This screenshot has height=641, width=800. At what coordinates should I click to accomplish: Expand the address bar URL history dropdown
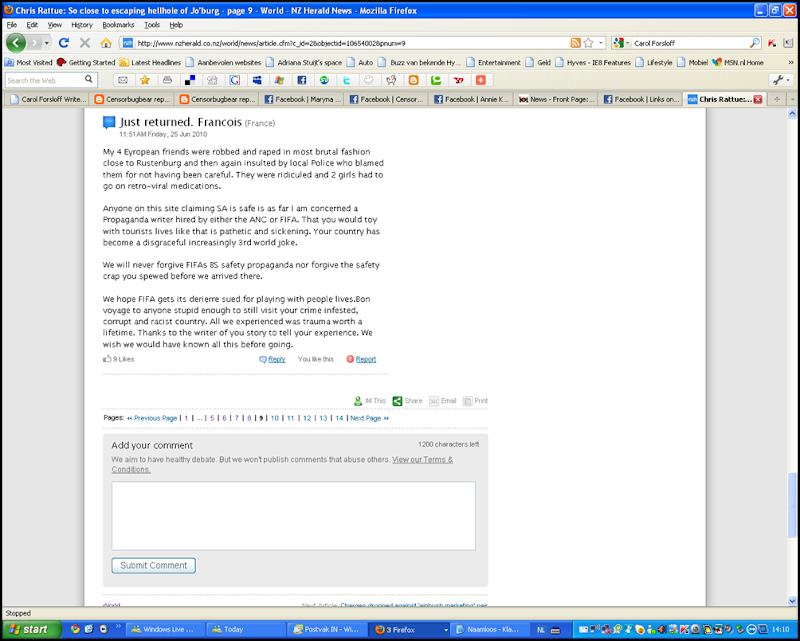(601, 43)
